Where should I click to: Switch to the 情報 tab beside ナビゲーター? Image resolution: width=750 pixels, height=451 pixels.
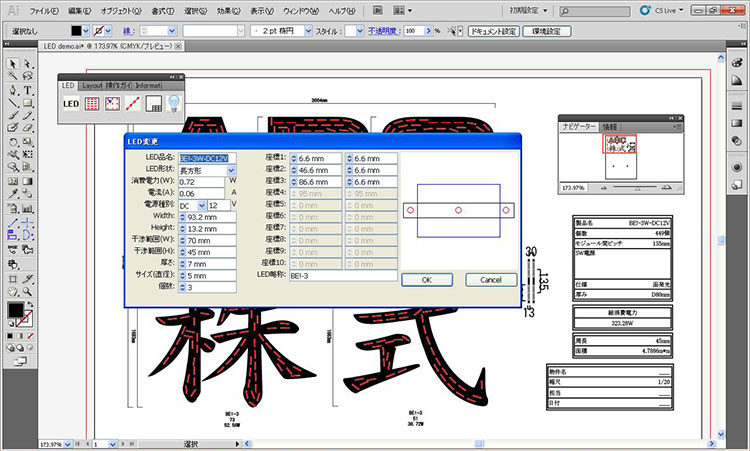(610, 127)
